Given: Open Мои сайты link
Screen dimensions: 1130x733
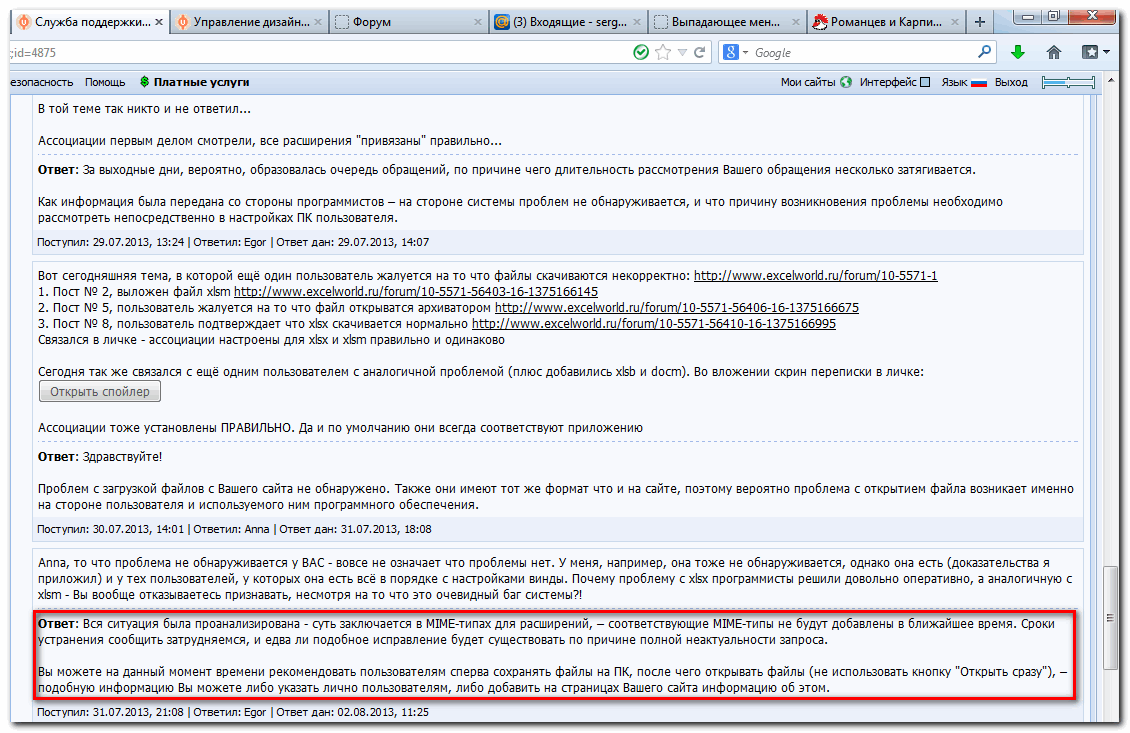Looking at the screenshot, I should pos(808,82).
